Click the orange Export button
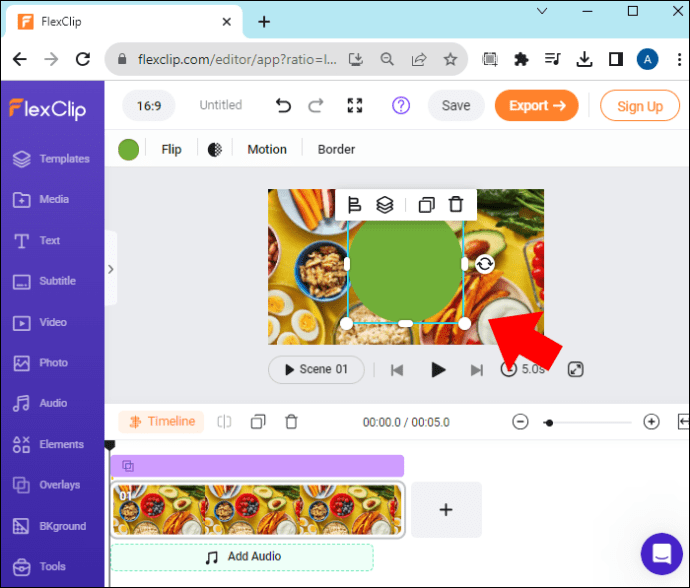This screenshot has height=588, width=690. click(536, 106)
